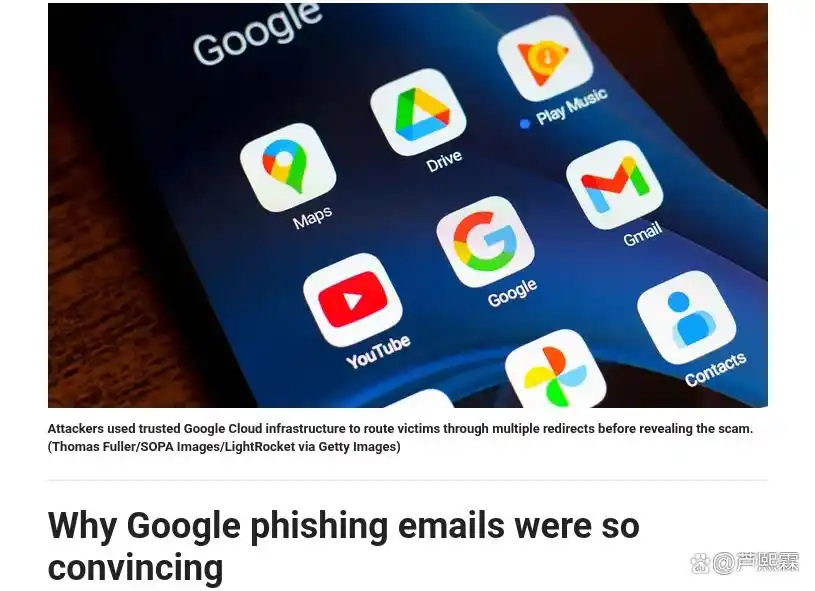This screenshot has width=815, height=591.
Task: Click the 'Contacts' label text
Action: [715, 369]
